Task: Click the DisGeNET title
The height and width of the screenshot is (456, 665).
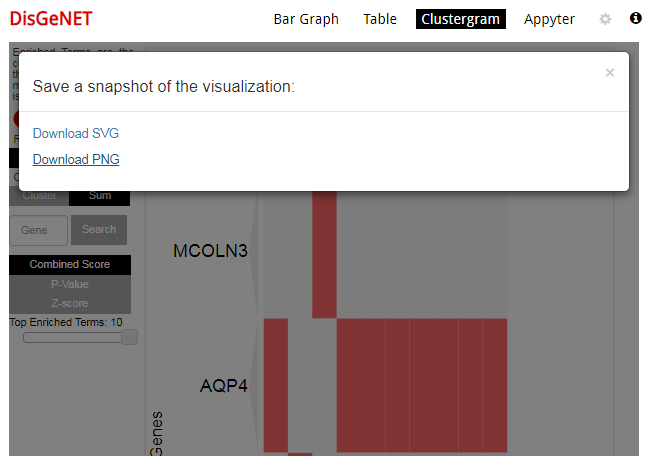Action: (x=51, y=19)
